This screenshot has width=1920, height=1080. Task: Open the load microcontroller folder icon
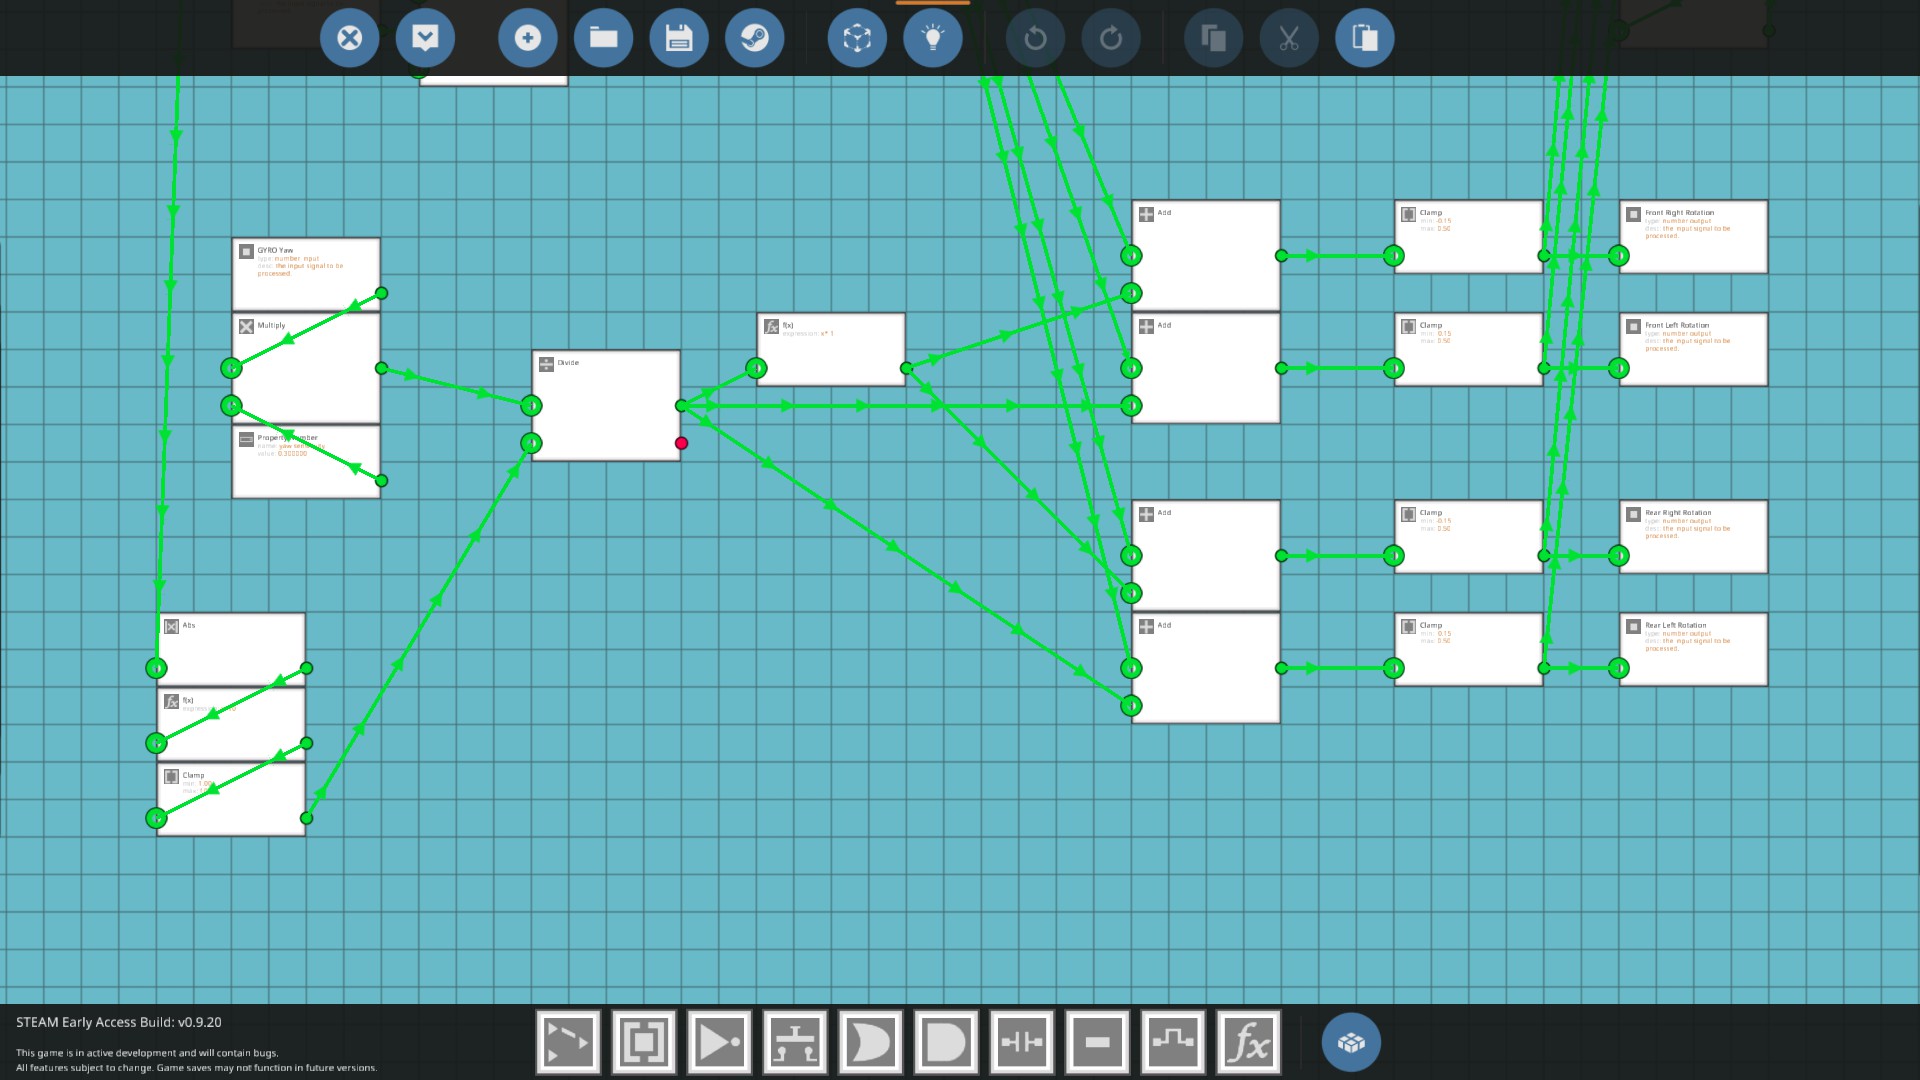coord(603,38)
